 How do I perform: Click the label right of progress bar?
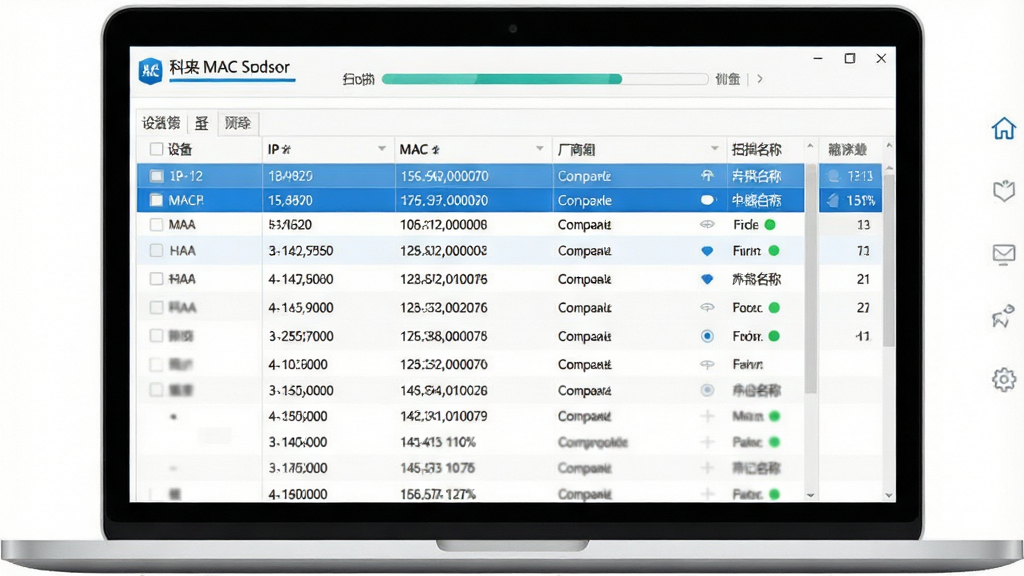coord(728,79)
